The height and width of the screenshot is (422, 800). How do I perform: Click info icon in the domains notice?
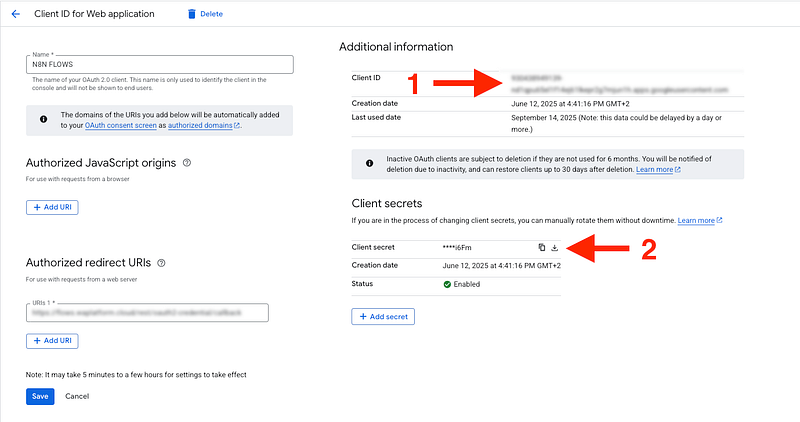click(43, 119)
